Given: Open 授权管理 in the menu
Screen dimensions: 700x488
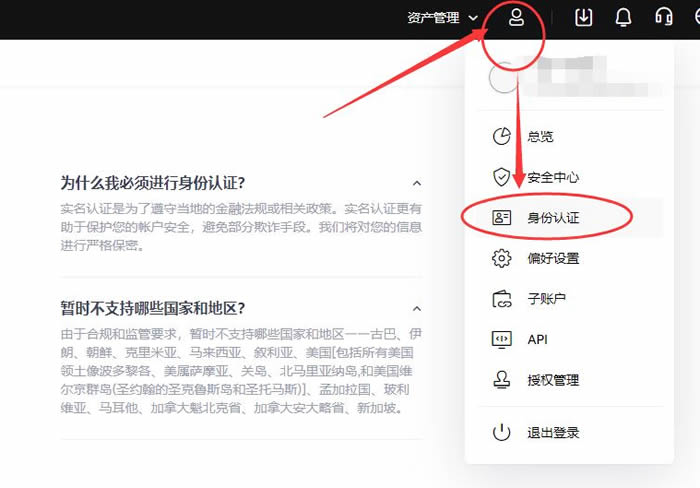Looking at the screenshot, I should (x=553, y=380).
